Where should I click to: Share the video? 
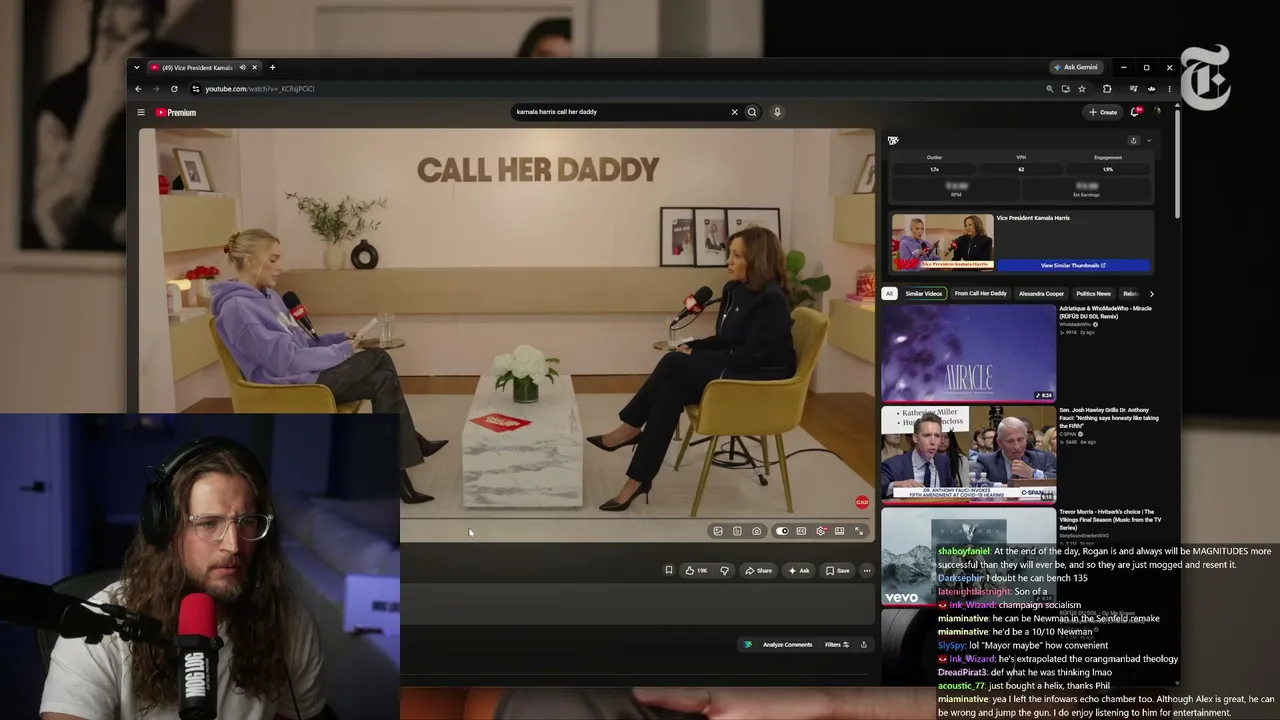click(x=759, y=570)
